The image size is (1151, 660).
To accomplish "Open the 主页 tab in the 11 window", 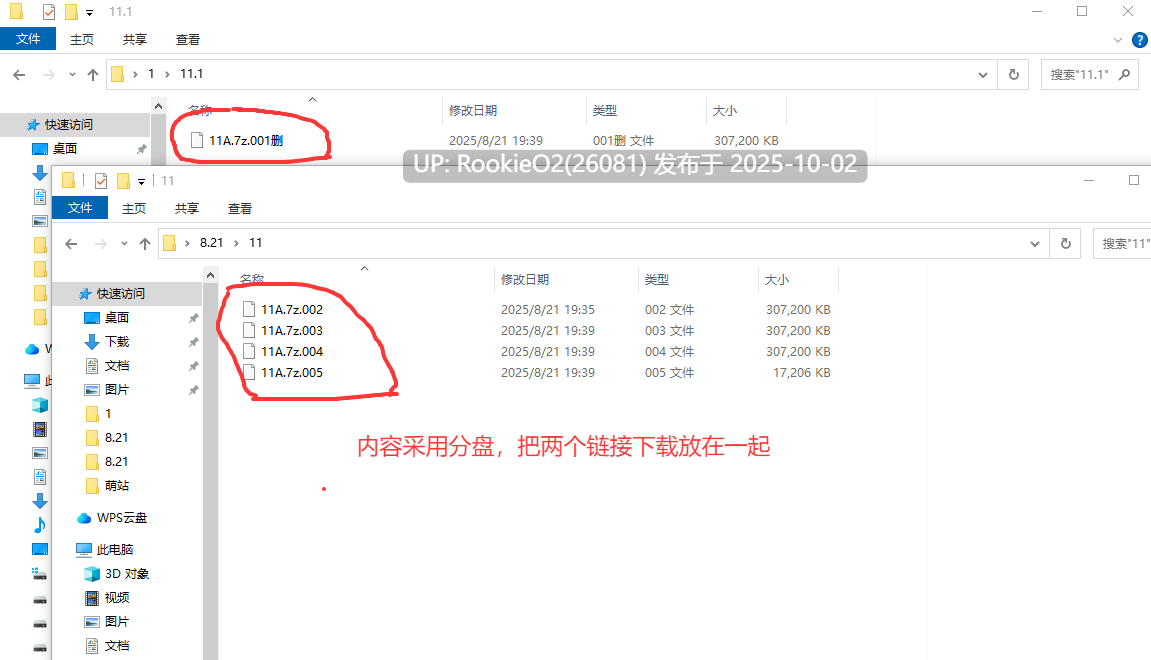I will 134,208.
